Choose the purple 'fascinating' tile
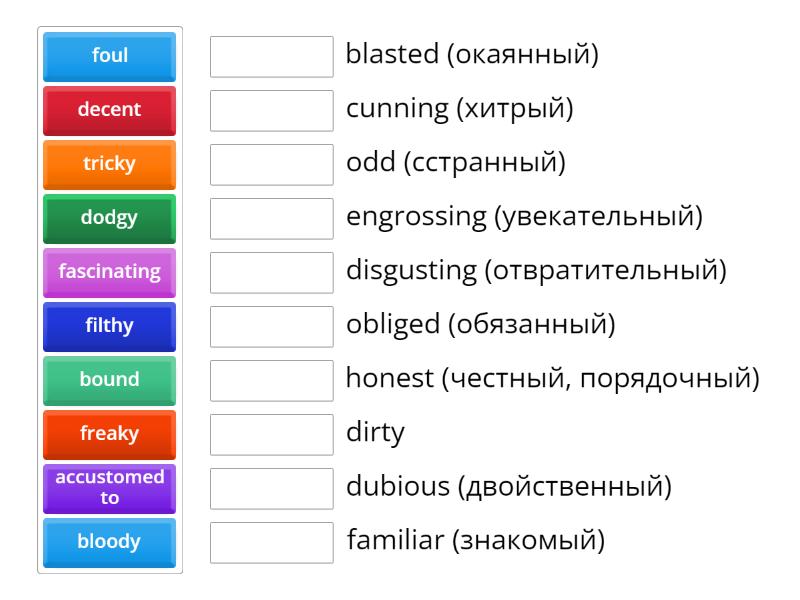 tap(108, 273)
